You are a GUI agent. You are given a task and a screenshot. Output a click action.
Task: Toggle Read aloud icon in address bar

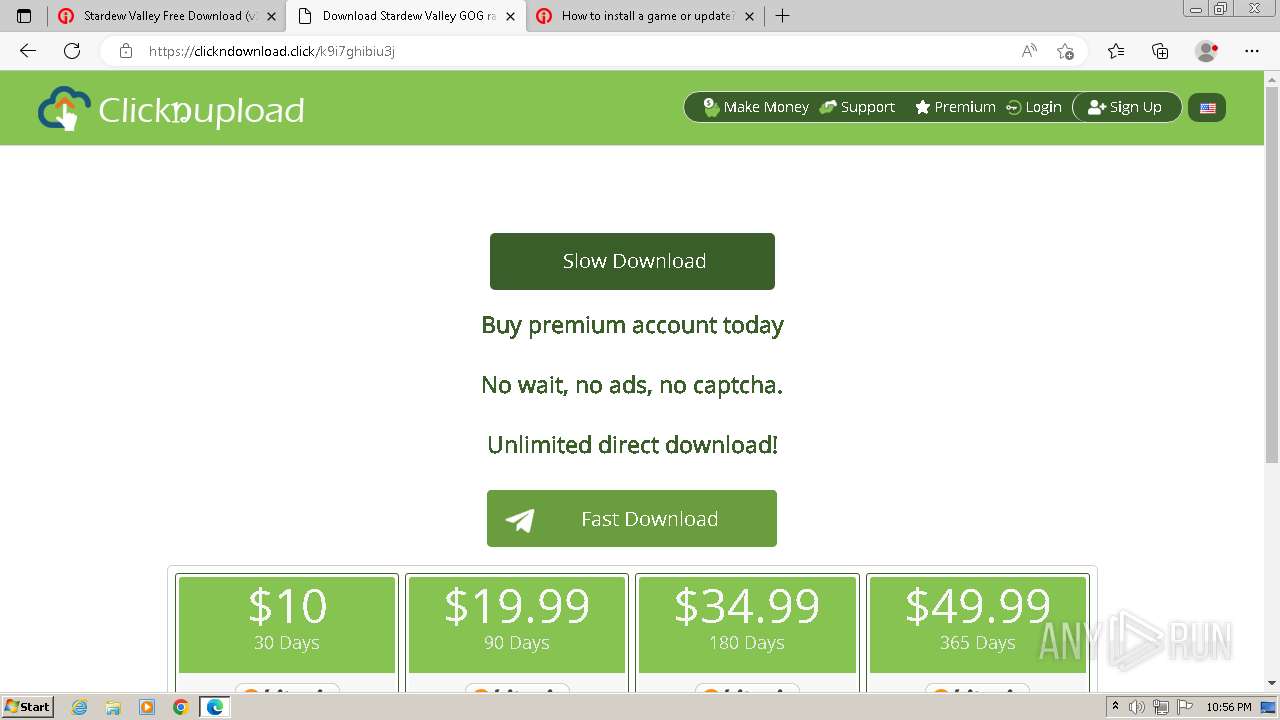pyautogui.click(x=1029, y=51)
